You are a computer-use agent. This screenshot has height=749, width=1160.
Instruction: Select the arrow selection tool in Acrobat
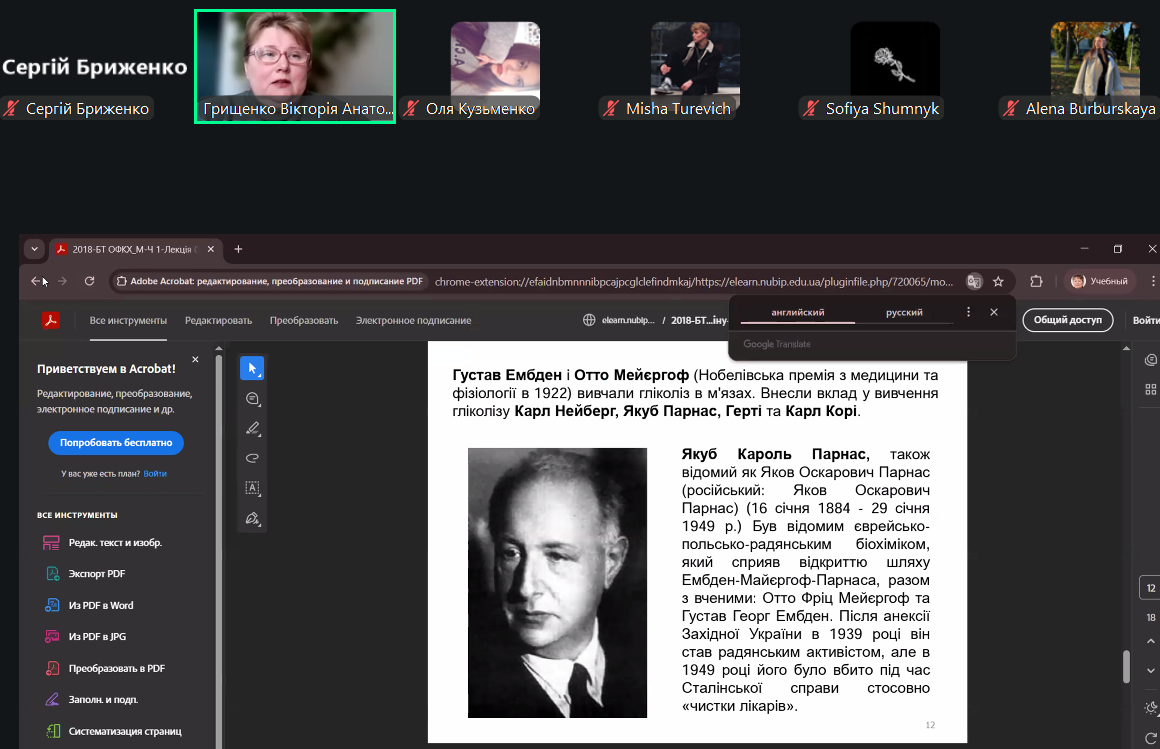click(252, 368)
